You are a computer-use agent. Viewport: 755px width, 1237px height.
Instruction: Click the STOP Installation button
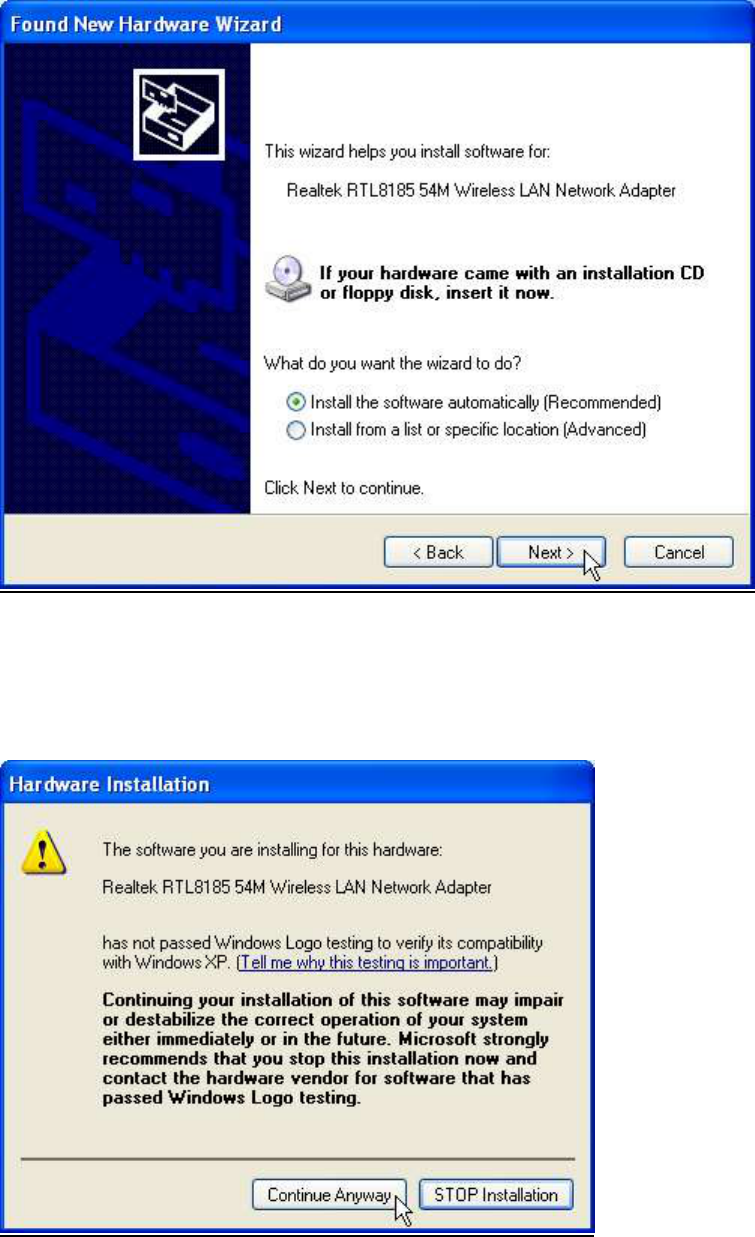coord(496,1195)
